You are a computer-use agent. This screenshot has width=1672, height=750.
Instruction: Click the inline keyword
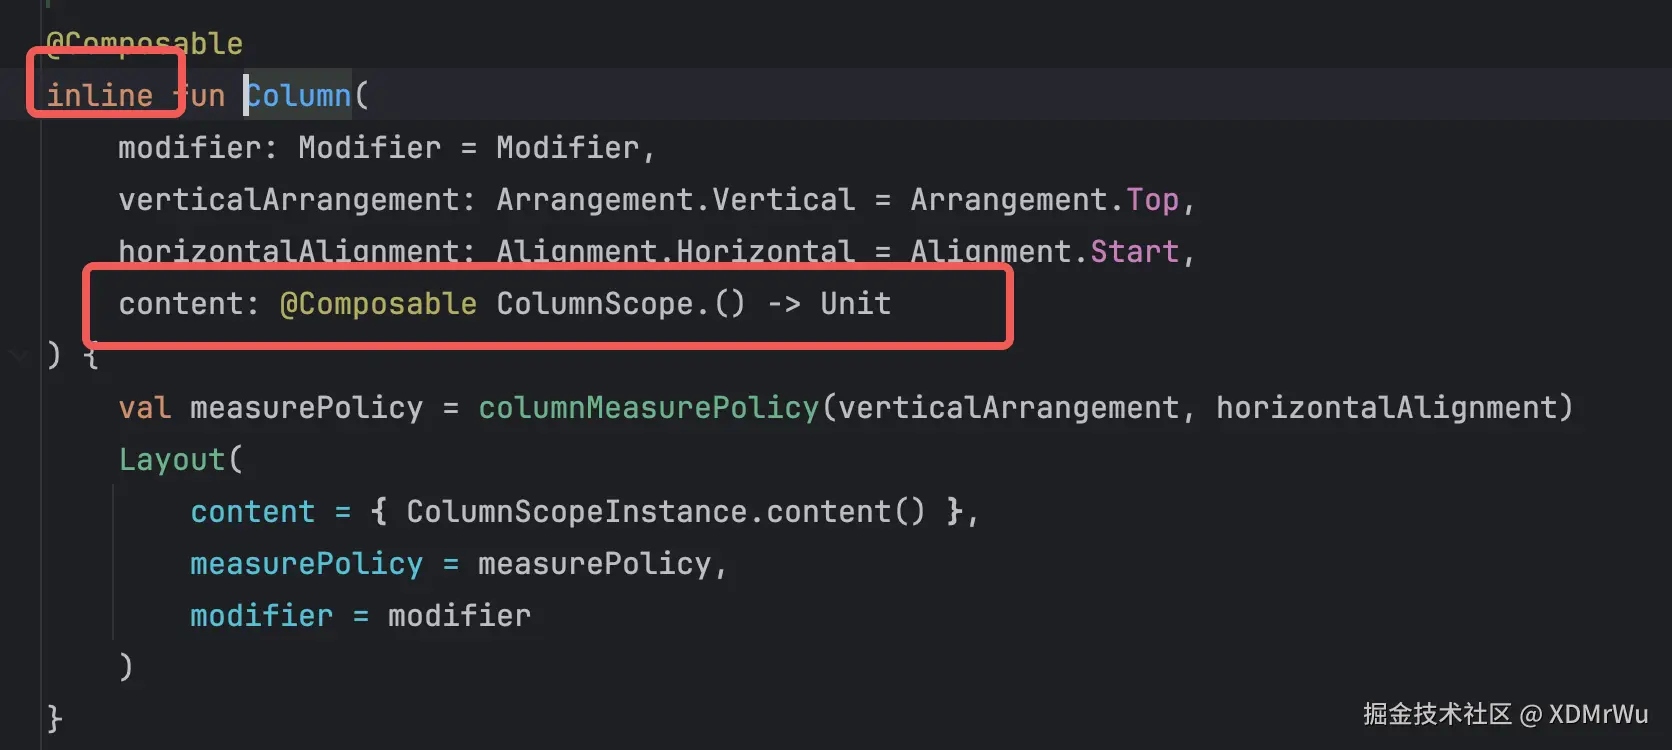tap(100, 96)
